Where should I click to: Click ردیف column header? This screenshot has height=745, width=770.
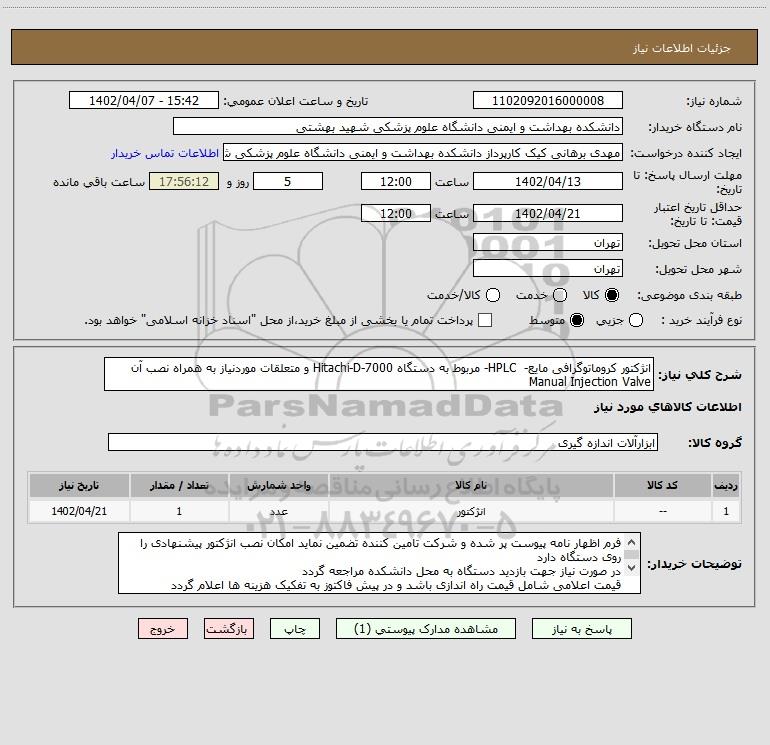coord(726,485)
